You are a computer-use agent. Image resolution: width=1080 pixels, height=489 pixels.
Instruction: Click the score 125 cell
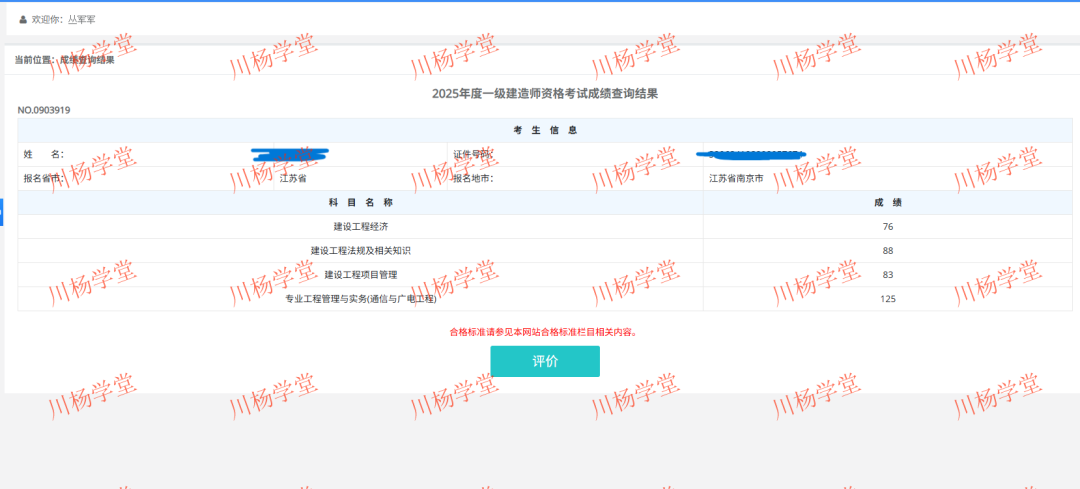tap(887, 298)
